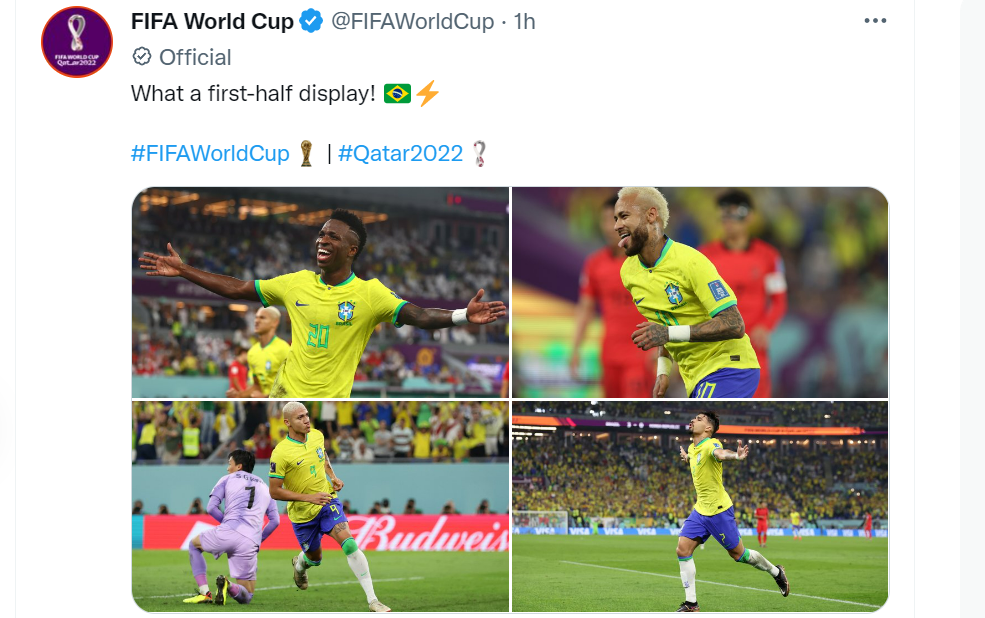Open the #FIFAWorldCup hashtag link
985x618 pixels.
pos(210,153)
